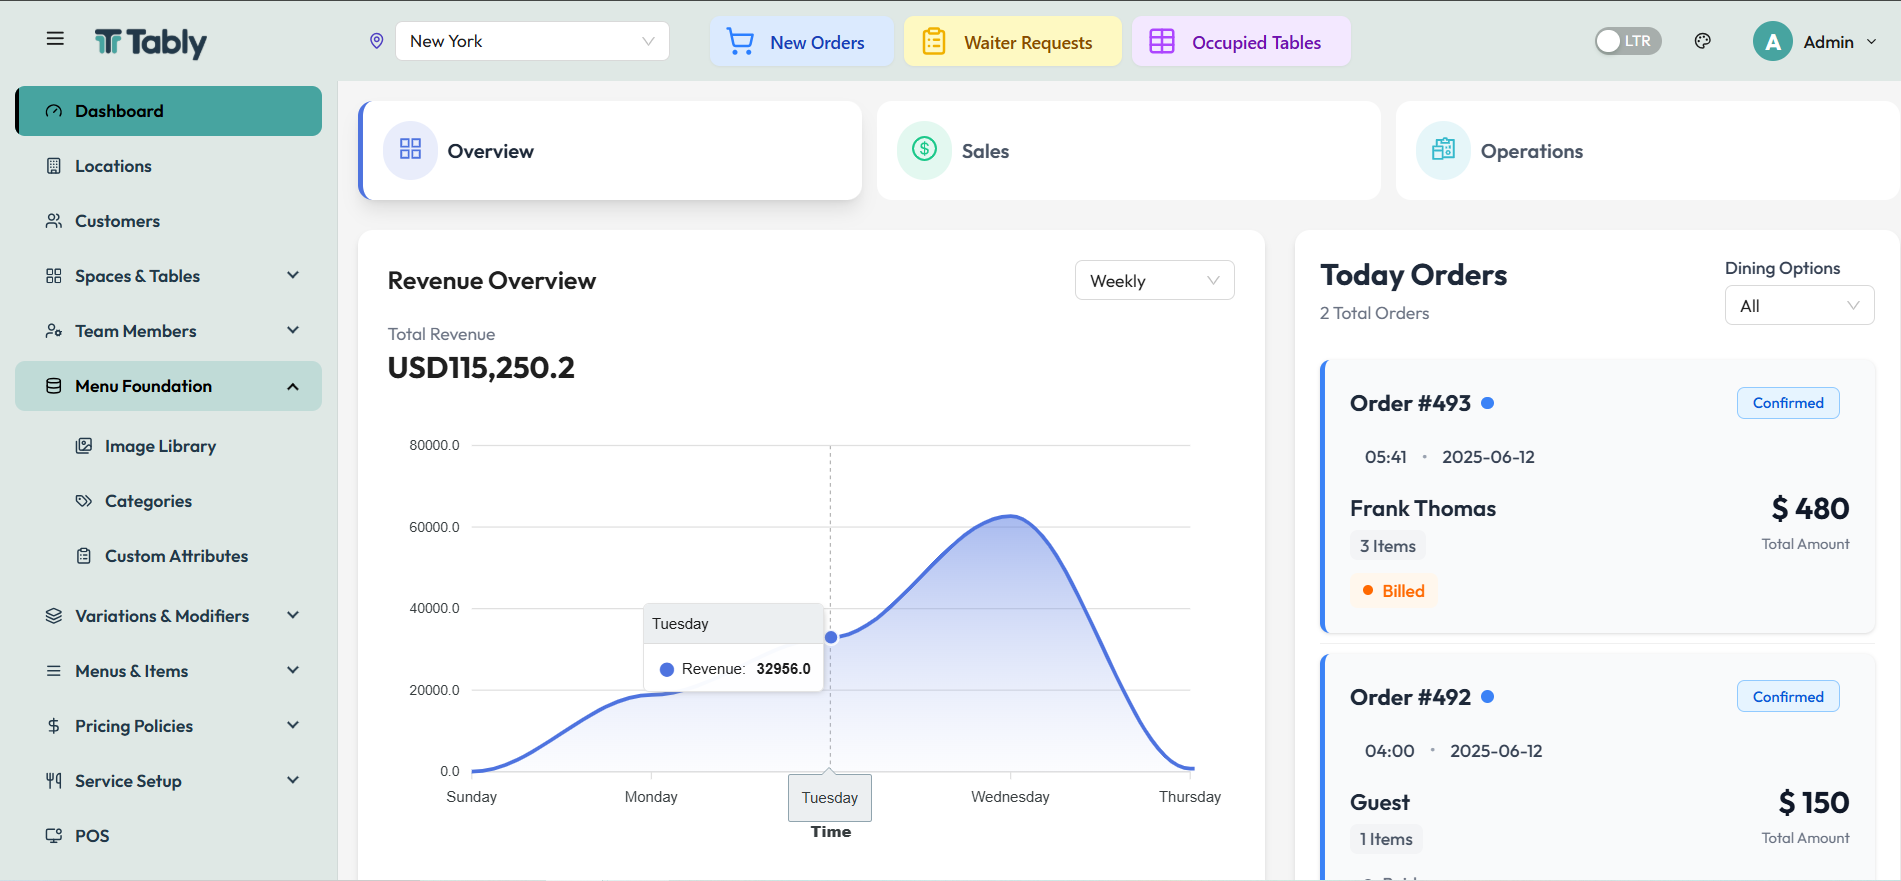Click the Sales dollar-circle icon

click(925, 150)
